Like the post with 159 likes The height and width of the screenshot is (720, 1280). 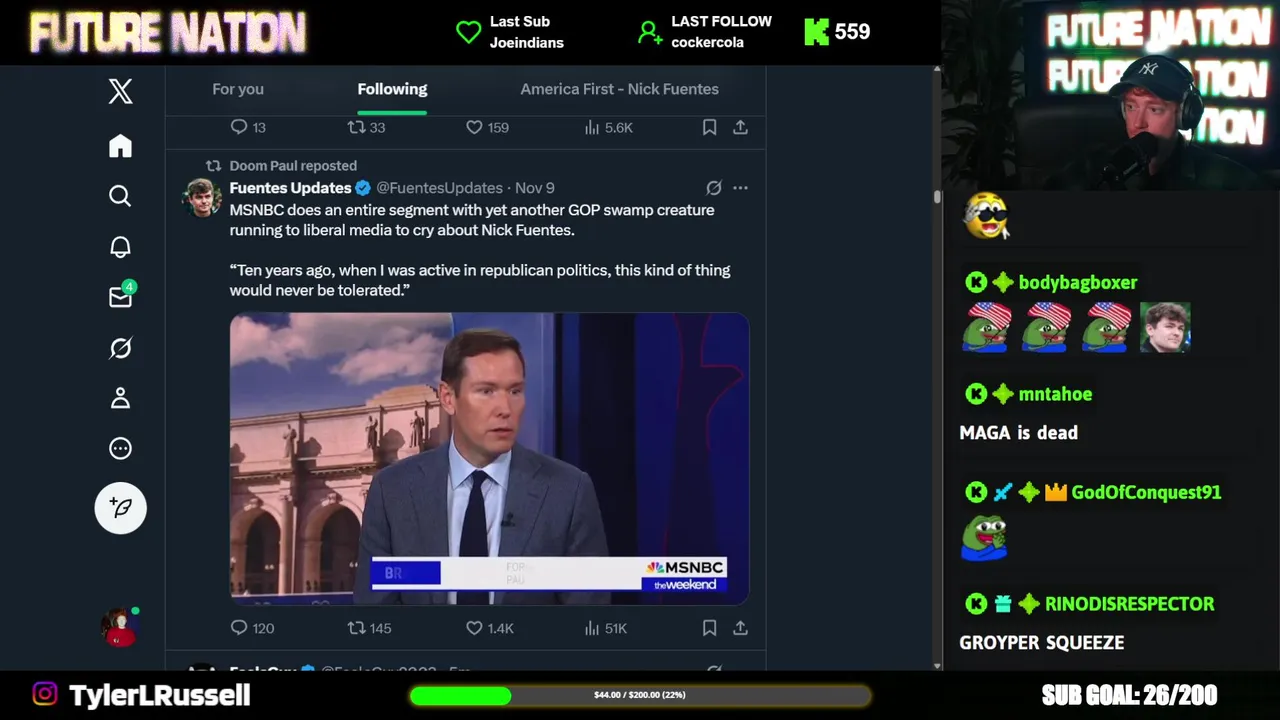click(487, 127)
